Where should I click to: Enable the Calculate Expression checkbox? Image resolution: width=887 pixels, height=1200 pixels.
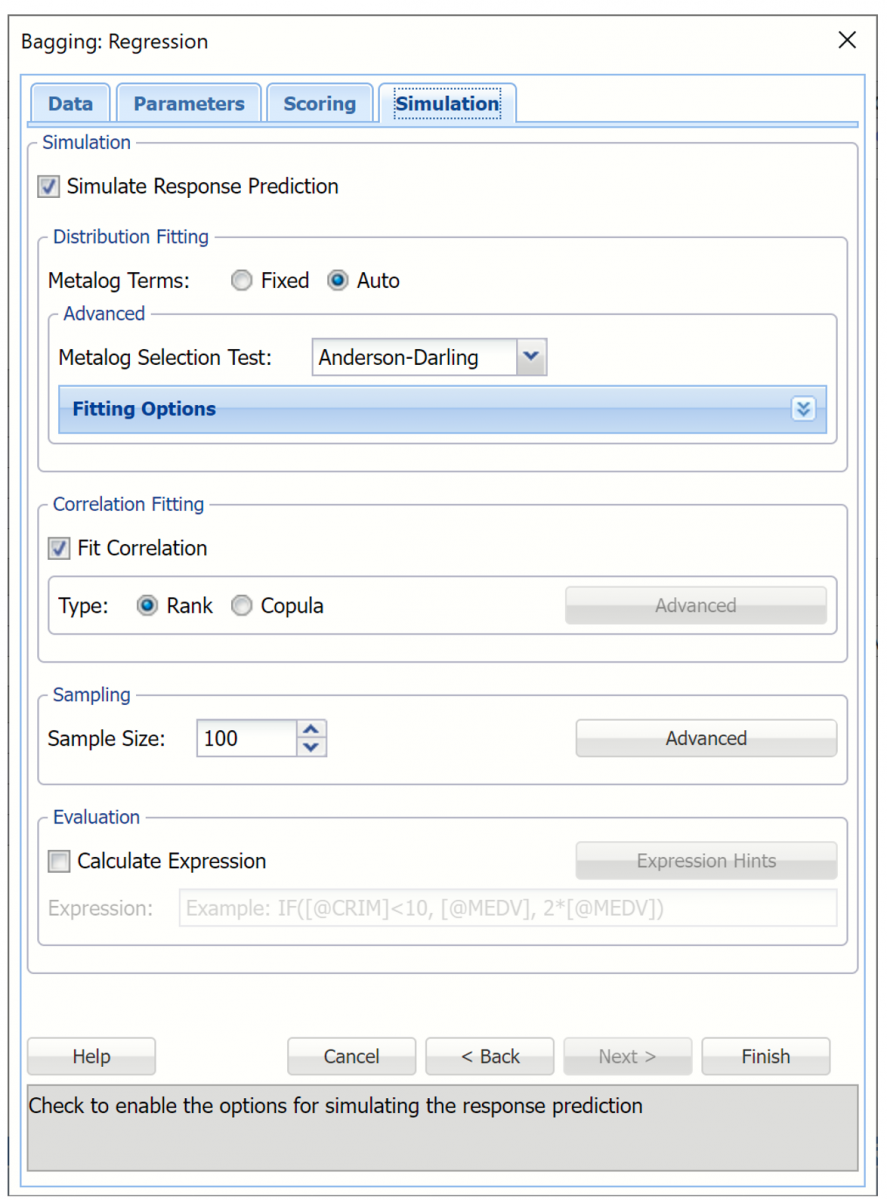(x=60, y=861)
